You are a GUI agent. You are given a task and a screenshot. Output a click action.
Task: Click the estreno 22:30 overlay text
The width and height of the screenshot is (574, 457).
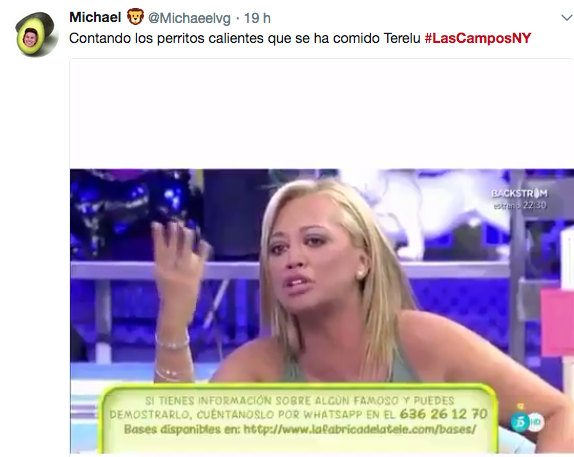(x=520, y=205)
